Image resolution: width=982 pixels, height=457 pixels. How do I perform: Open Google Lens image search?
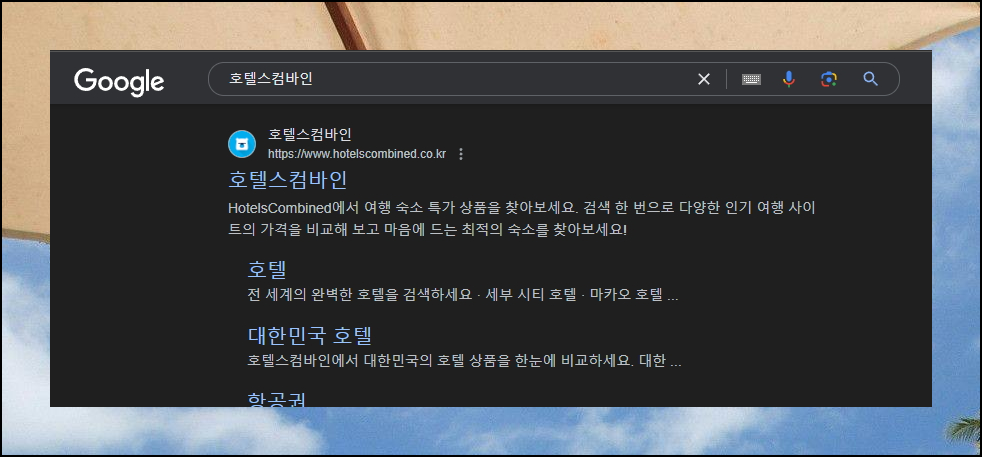coord(829,79)
